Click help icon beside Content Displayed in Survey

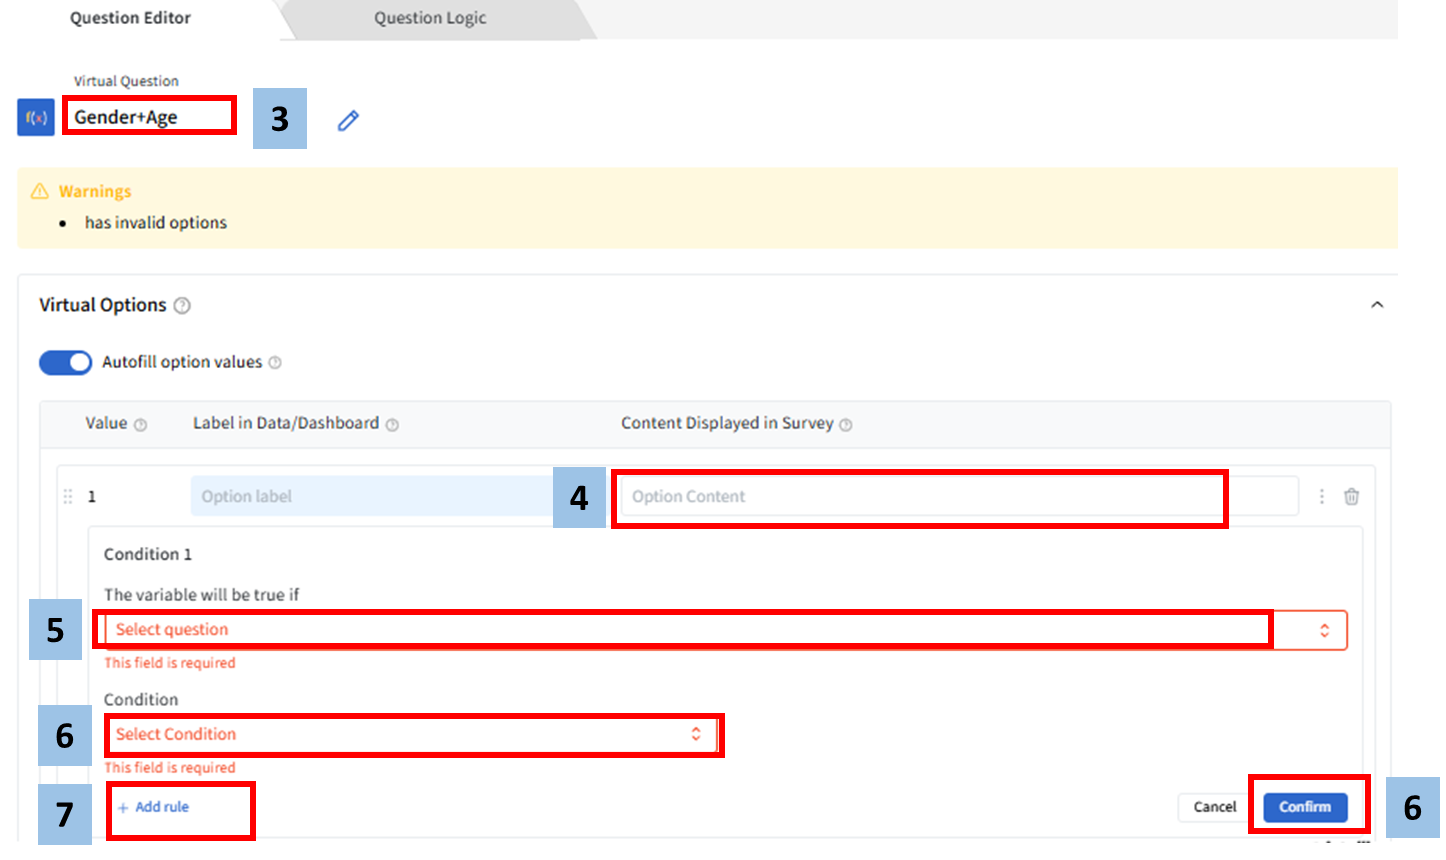(x=846, y=425)
